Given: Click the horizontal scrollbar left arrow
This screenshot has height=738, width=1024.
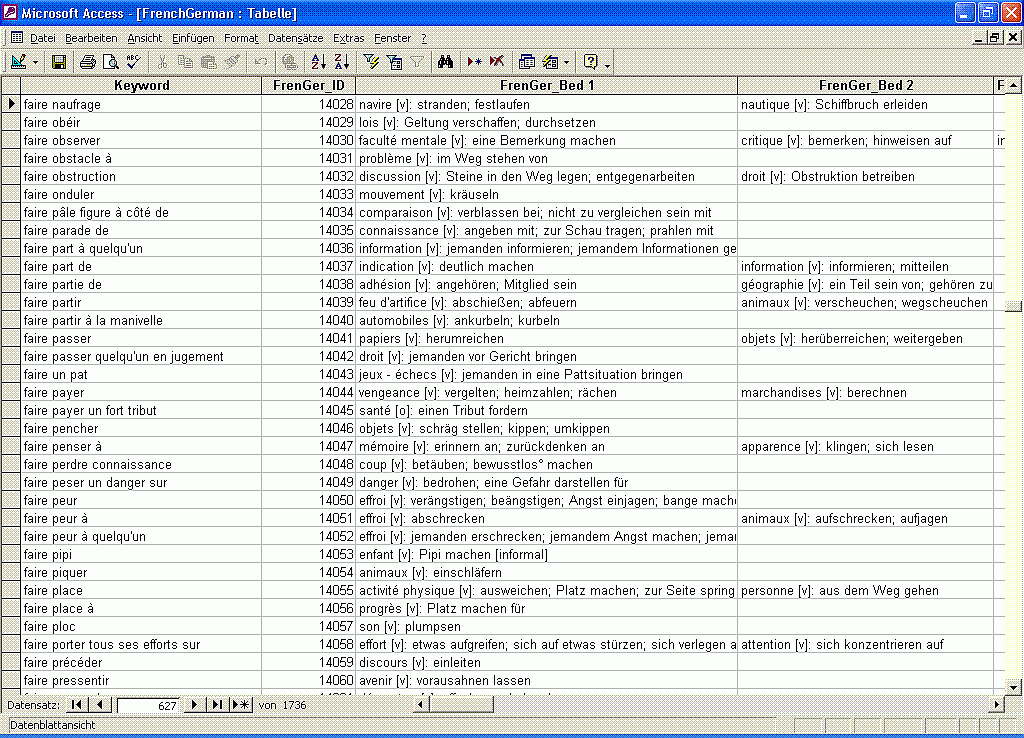Looking at the screenshot, I should (421, 705).
